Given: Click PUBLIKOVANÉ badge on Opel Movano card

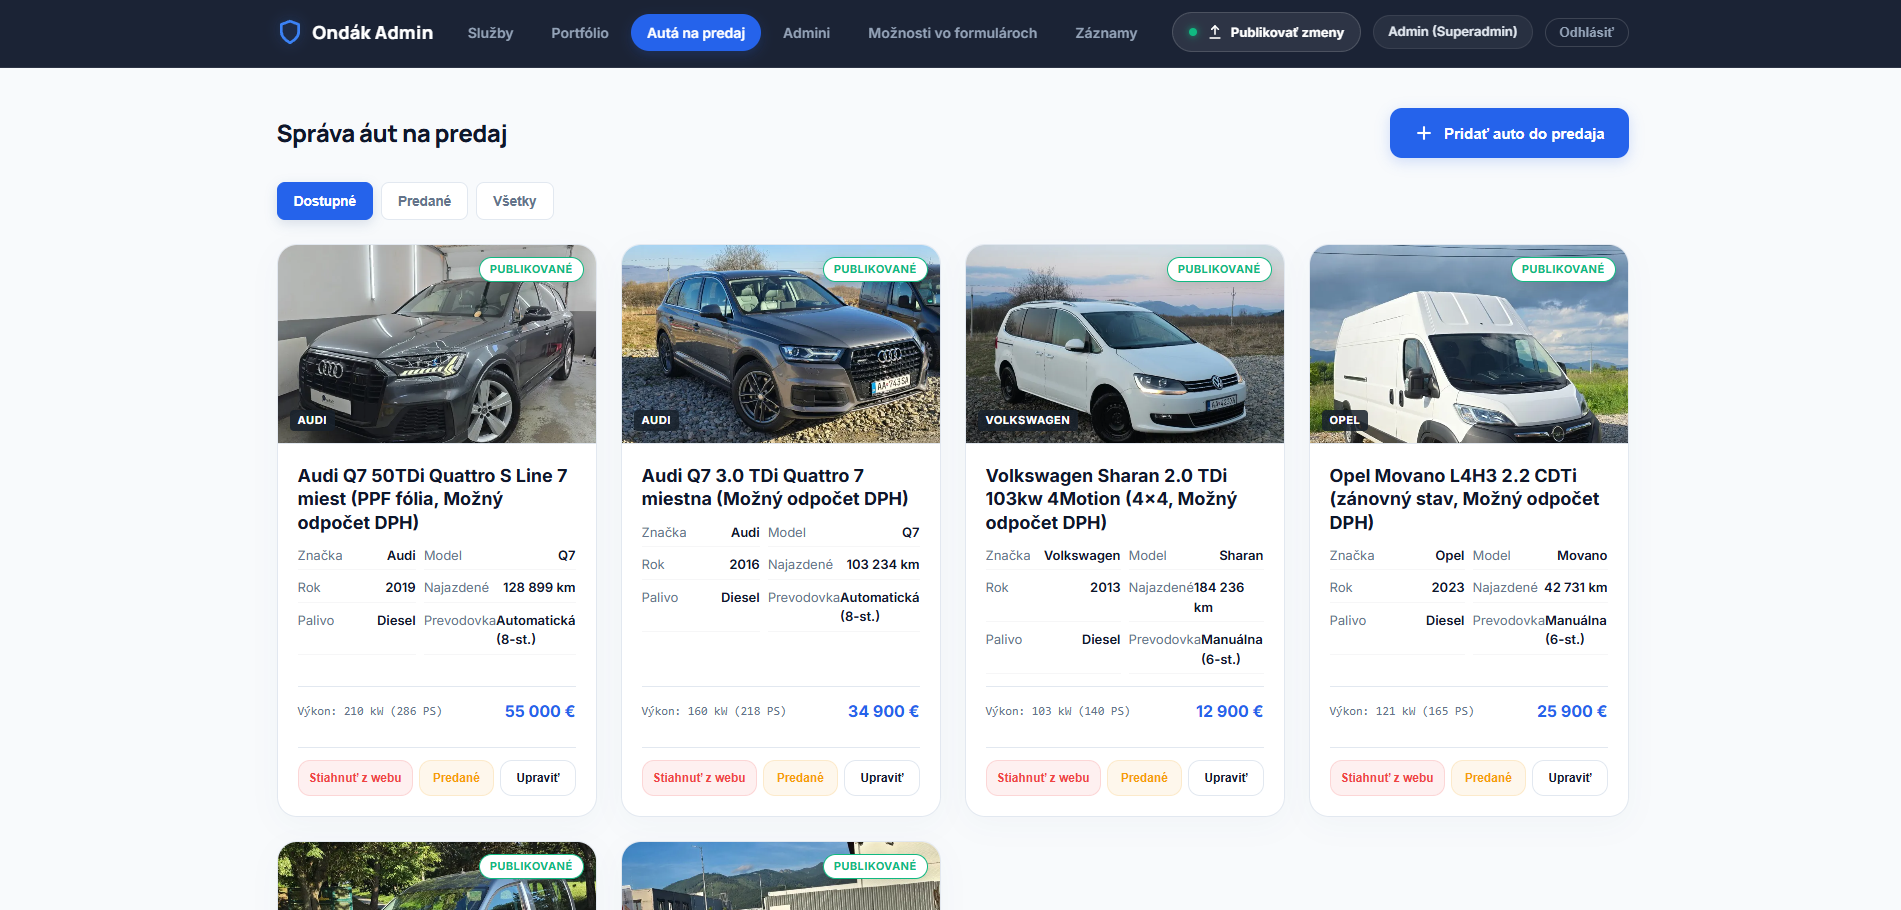Looking at the screenshot, I should click(1563, 269).
